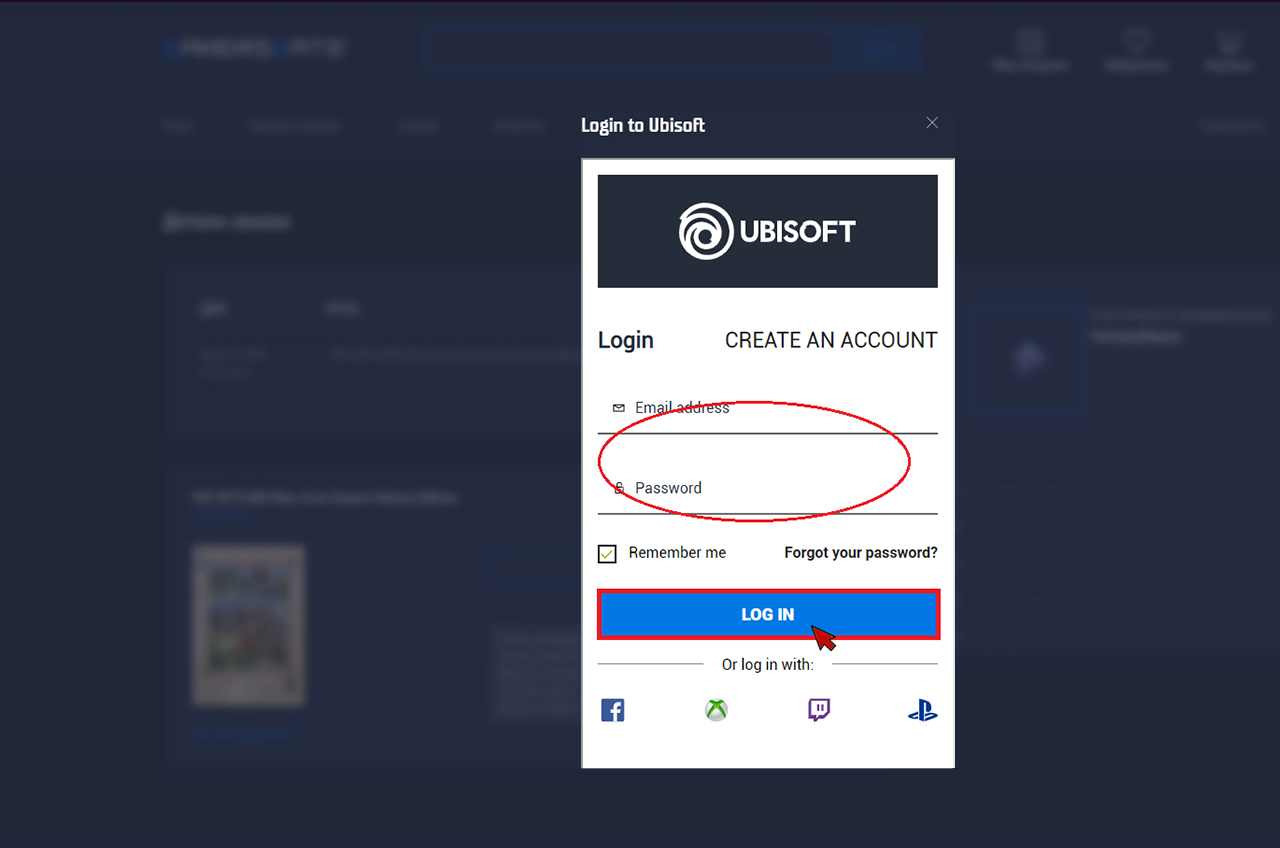Click the blurred game cover thumbnail
1280x848 pixels.
point(248,626)
